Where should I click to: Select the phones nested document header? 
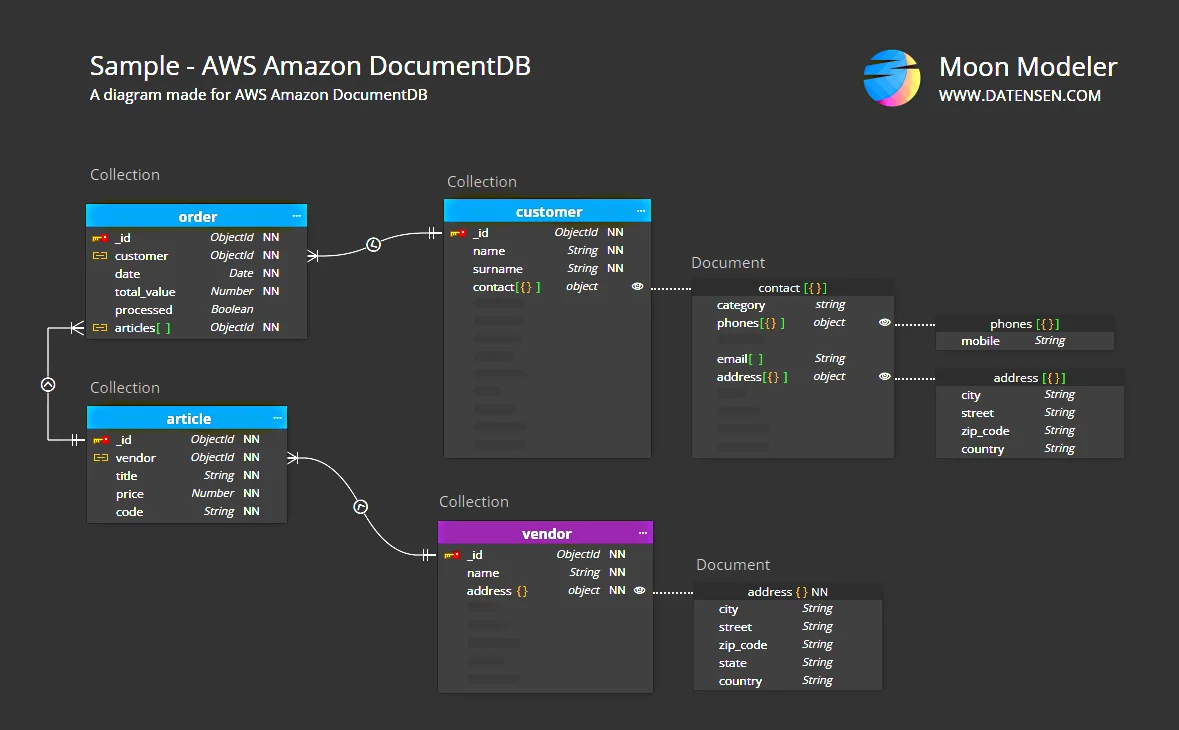coord(1025,324)
